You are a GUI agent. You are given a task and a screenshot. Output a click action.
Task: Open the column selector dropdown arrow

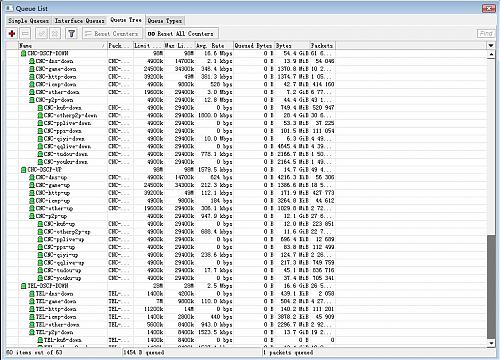[491, 45]
